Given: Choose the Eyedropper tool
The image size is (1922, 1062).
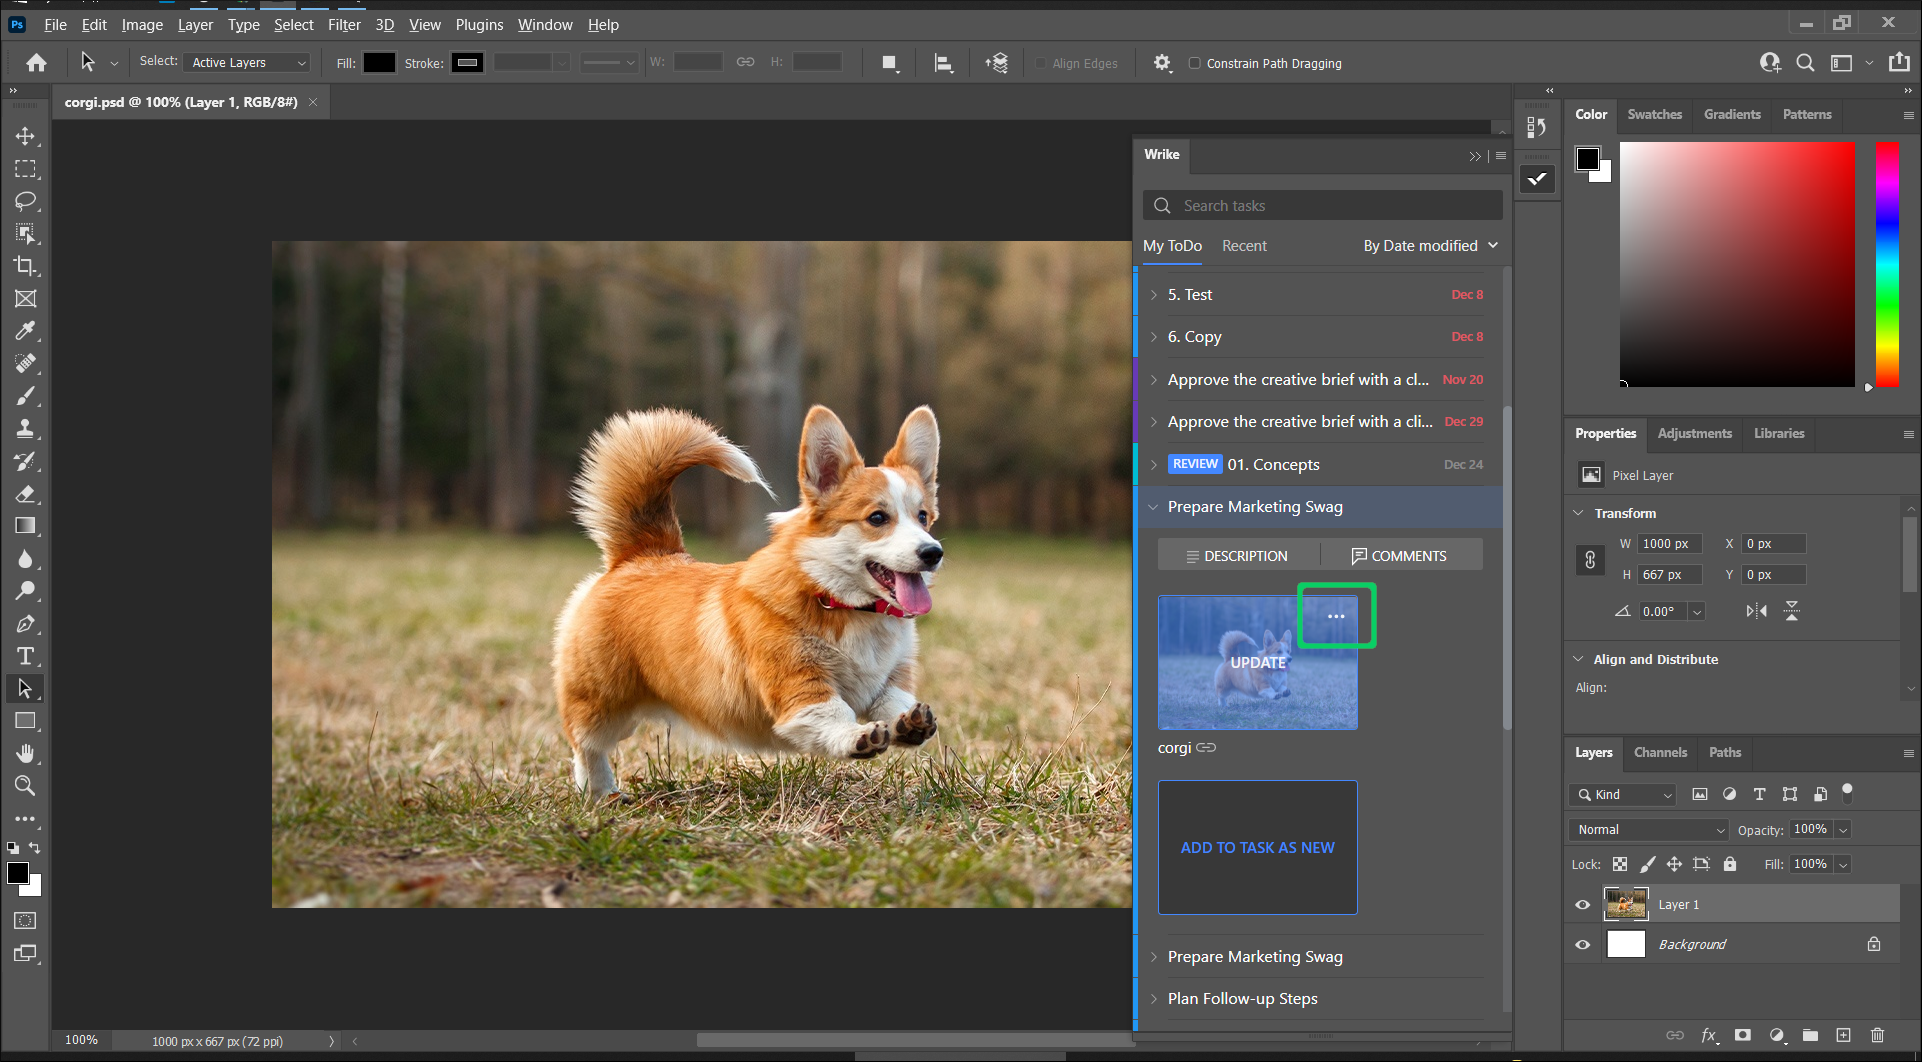Looking at the screenshot, I should pyautogui.click(x=26, y=331).
